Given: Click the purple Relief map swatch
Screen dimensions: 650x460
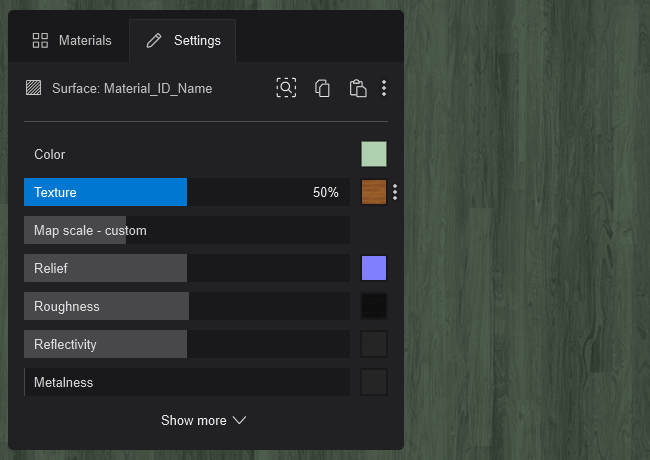Looking at the screenshot, I should coord(373,268).
